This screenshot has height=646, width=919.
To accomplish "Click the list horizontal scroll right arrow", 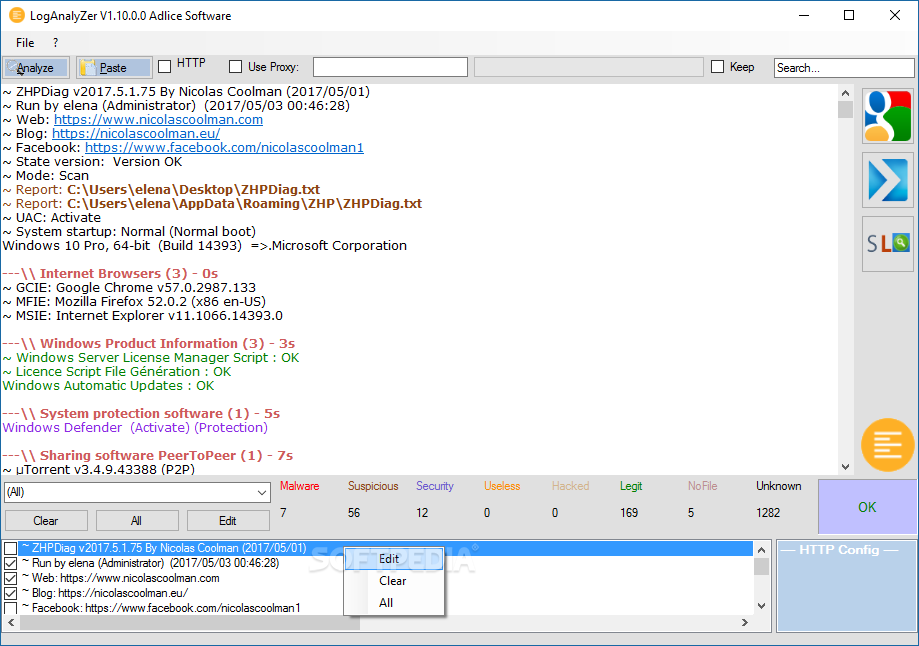I will [x=745, y=623].
